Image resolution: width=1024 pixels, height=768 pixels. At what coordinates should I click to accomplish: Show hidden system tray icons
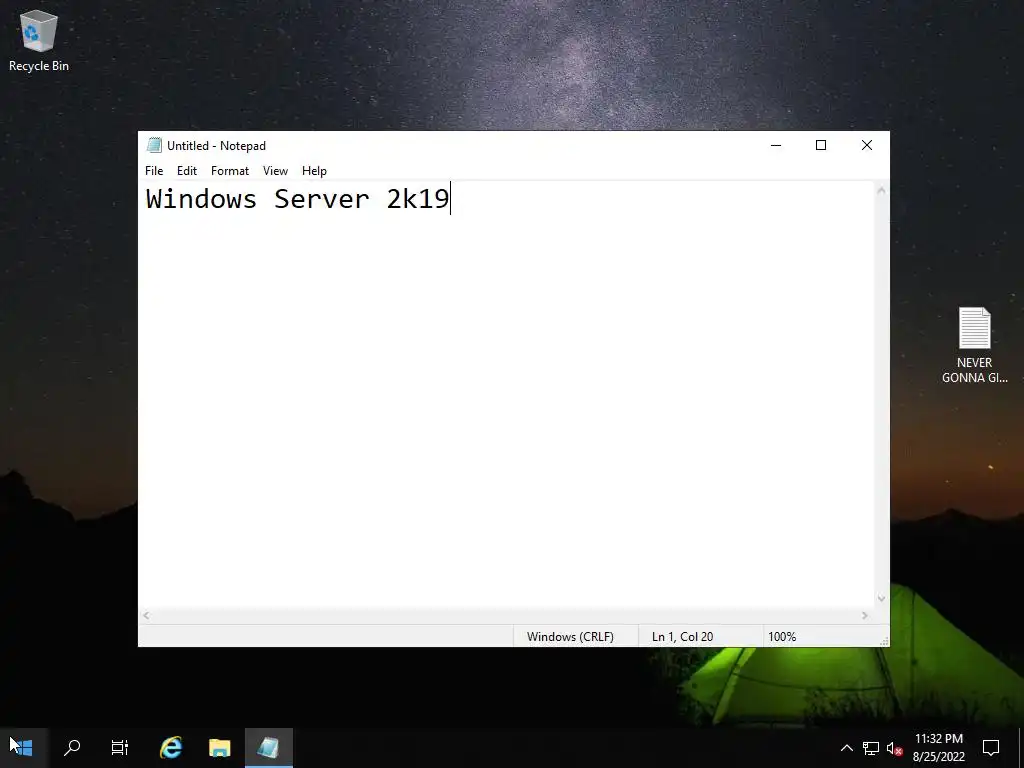(x=846, y=748)
